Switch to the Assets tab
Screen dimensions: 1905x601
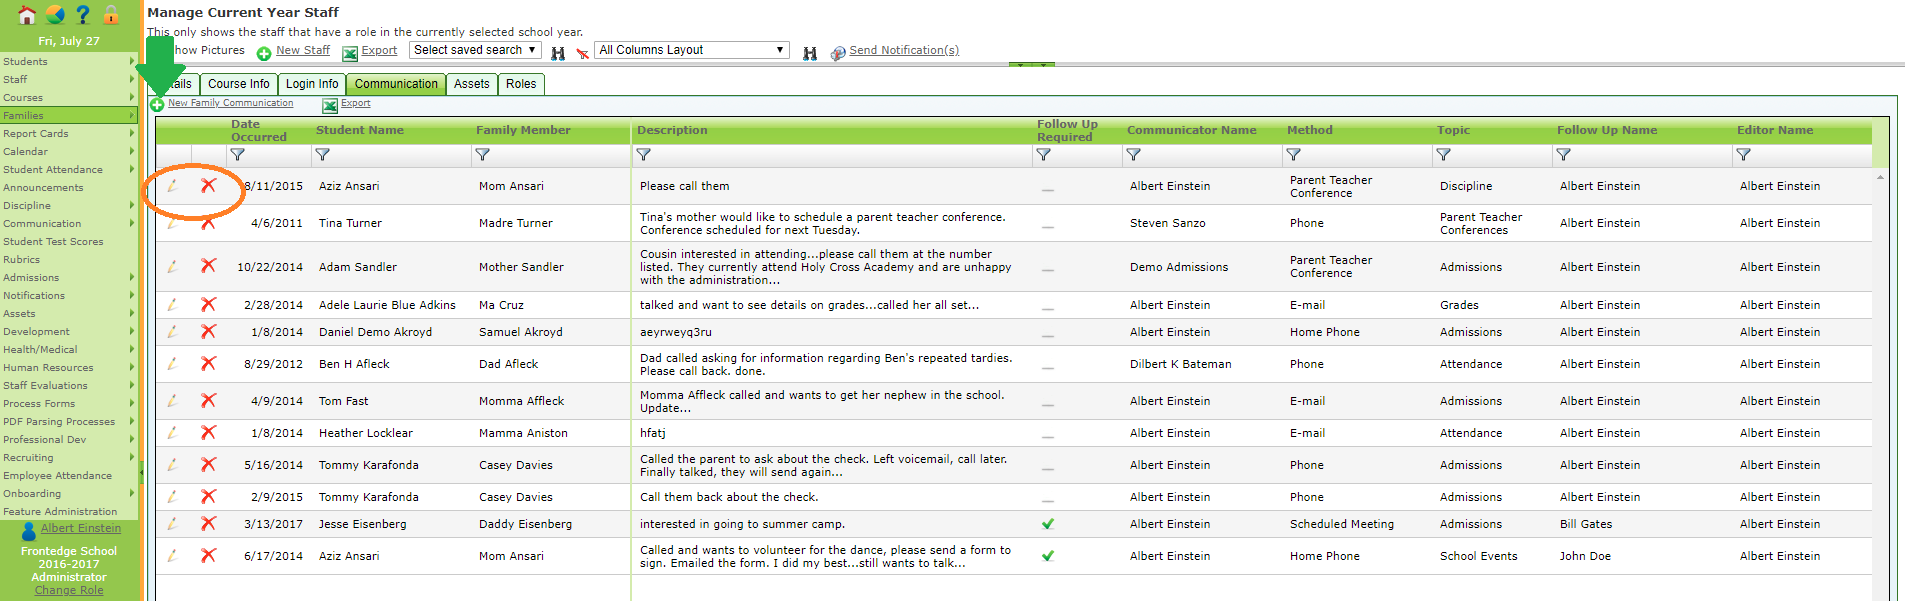(471, 84)
